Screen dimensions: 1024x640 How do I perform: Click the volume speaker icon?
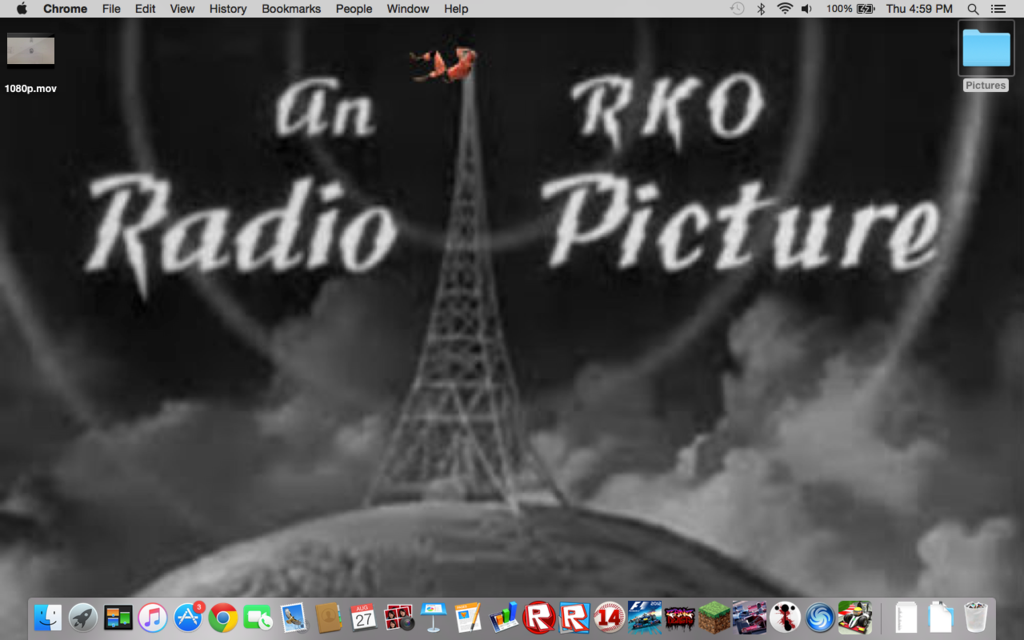[x=807, y=8]
